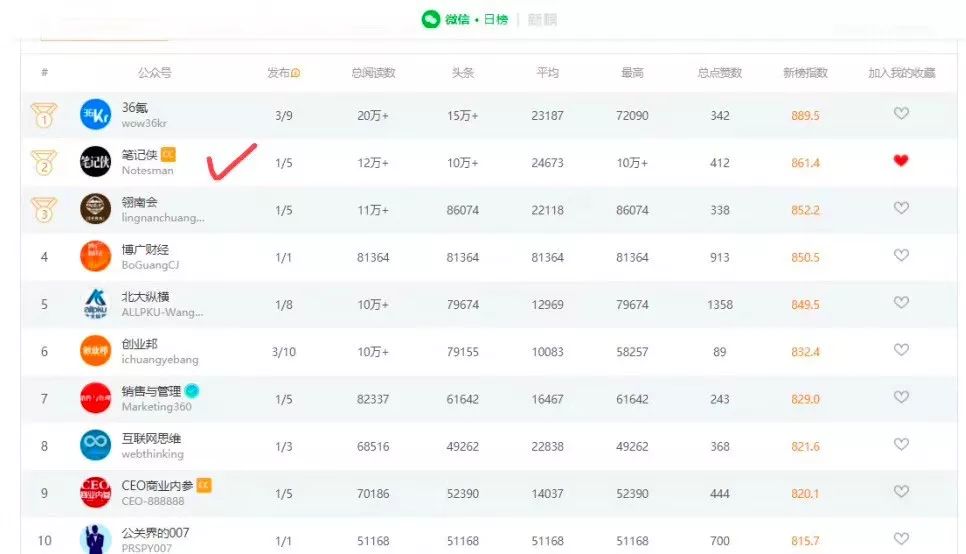Add 36氪 to favorites with heart
This screenshot has width=966, height=554.
901,113
